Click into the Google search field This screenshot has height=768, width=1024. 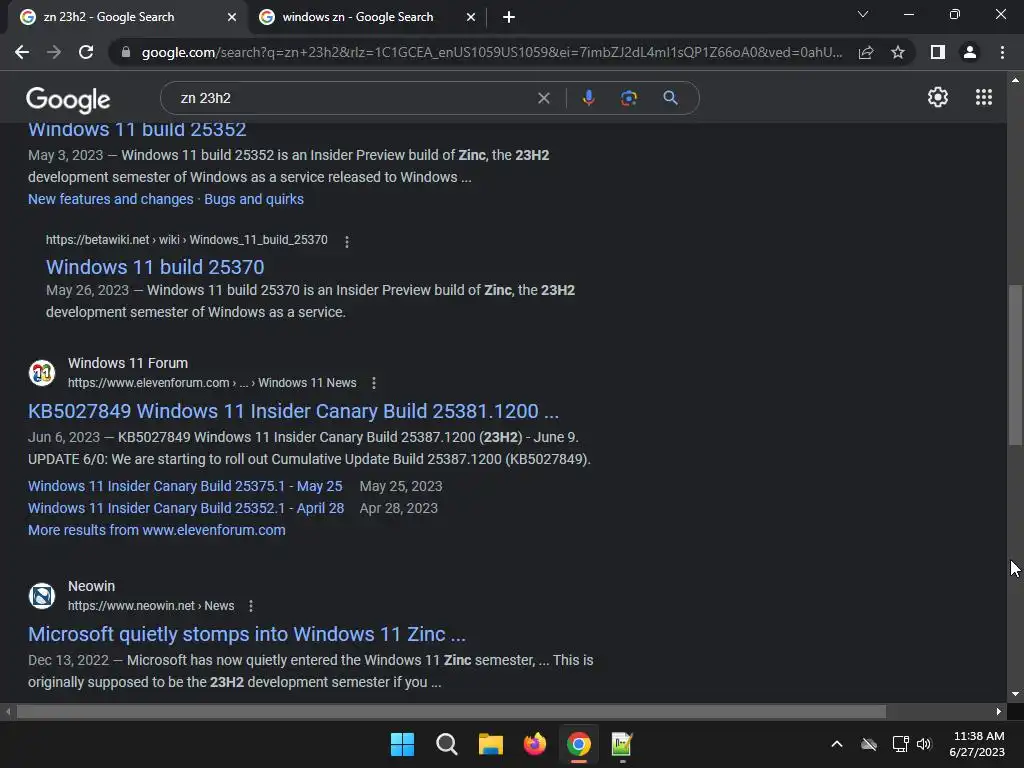(x=353, y=98)
